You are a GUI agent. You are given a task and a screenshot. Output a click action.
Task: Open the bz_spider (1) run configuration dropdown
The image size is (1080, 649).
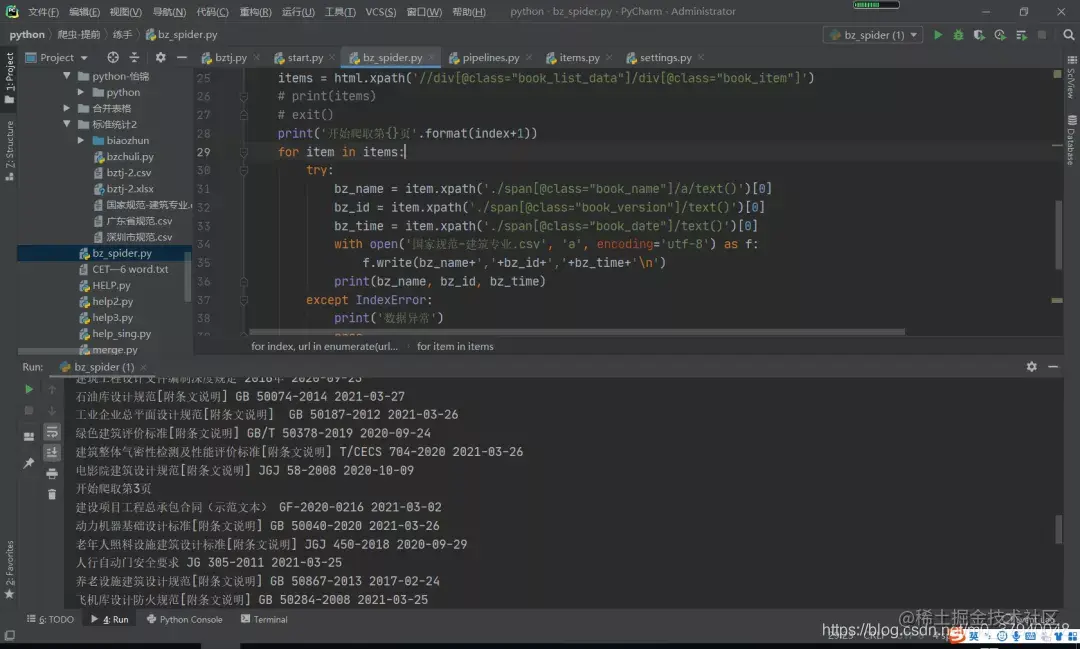point(873,34)
